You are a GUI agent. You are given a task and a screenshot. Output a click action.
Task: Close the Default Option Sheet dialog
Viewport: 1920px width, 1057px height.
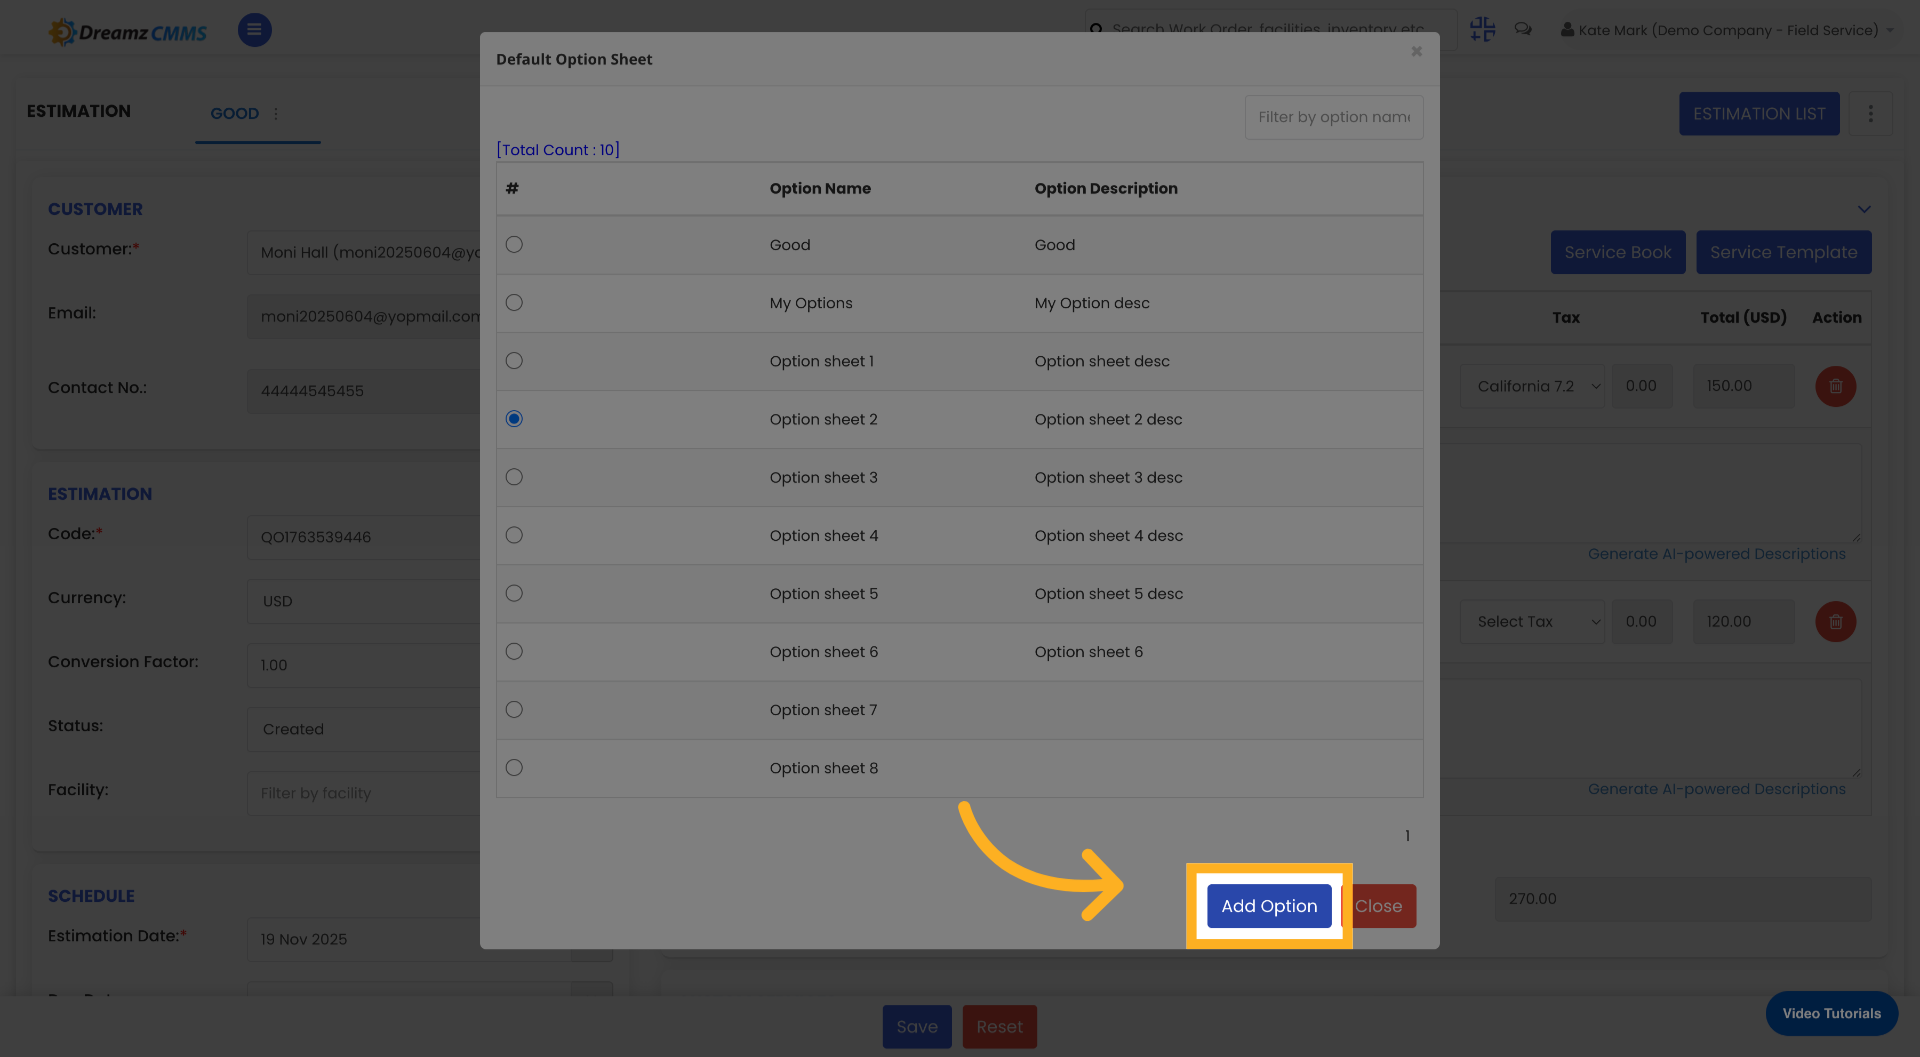tap(1416, 51)
